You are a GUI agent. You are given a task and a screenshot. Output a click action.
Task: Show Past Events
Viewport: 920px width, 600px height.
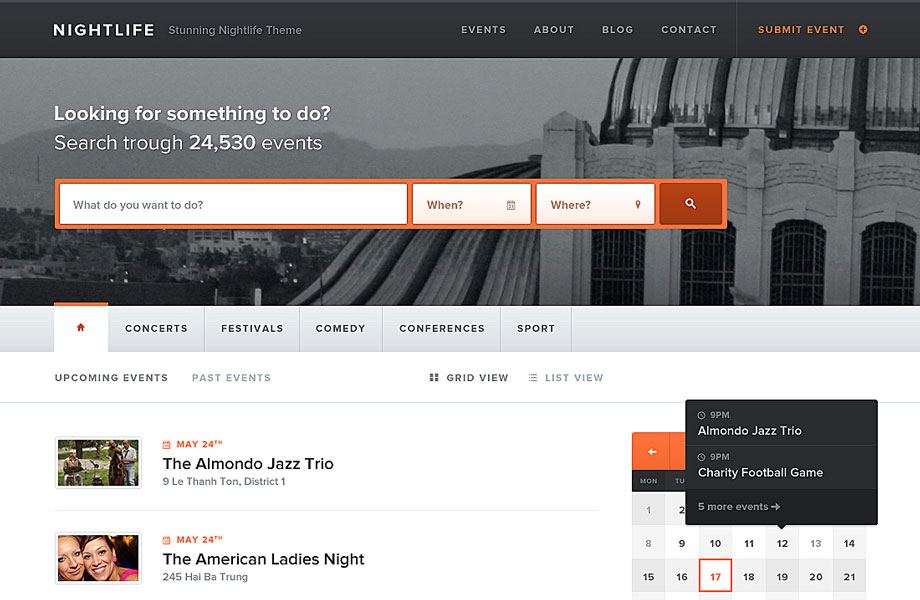point(231,378)
